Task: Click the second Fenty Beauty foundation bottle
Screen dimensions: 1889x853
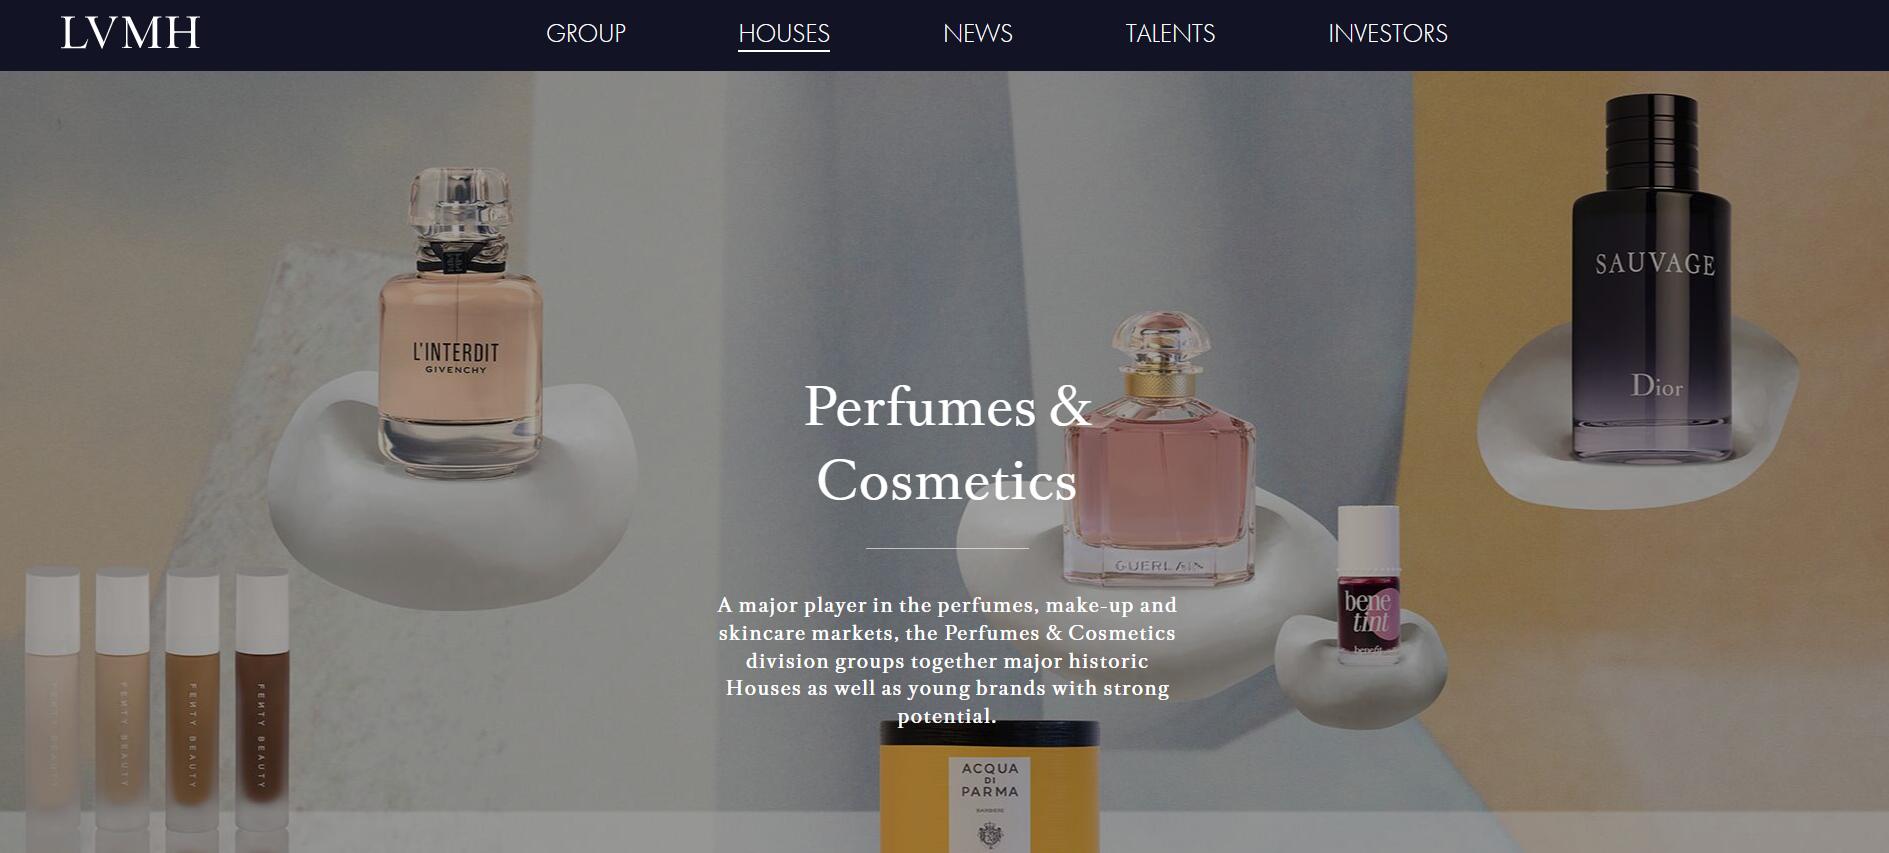Action: click(x=122, y=700)
